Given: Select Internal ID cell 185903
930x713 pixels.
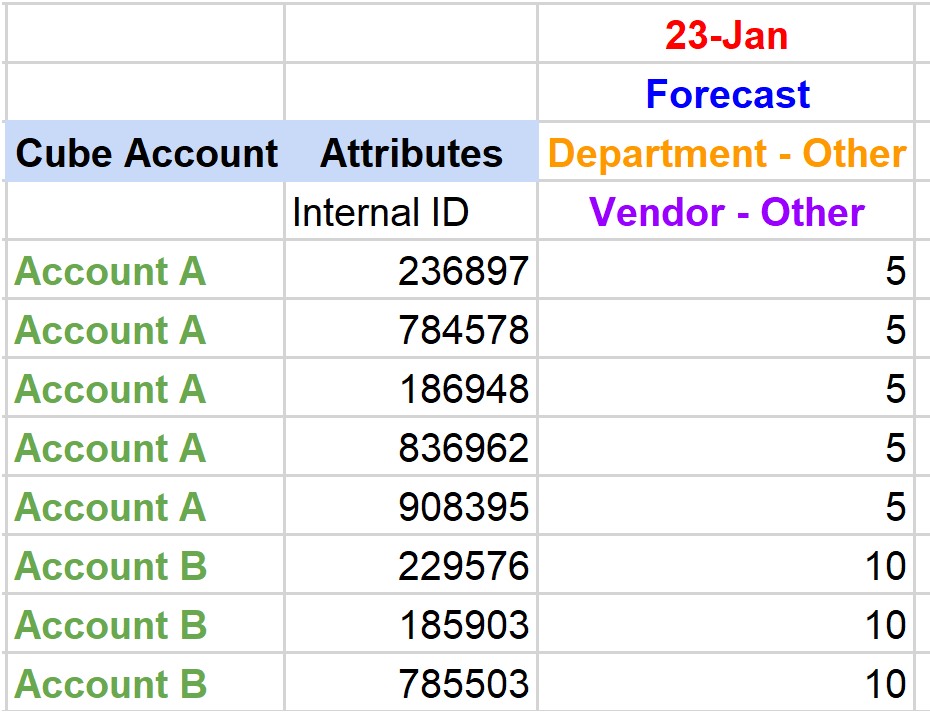Looking at the screenshot, I should (411, 624).
